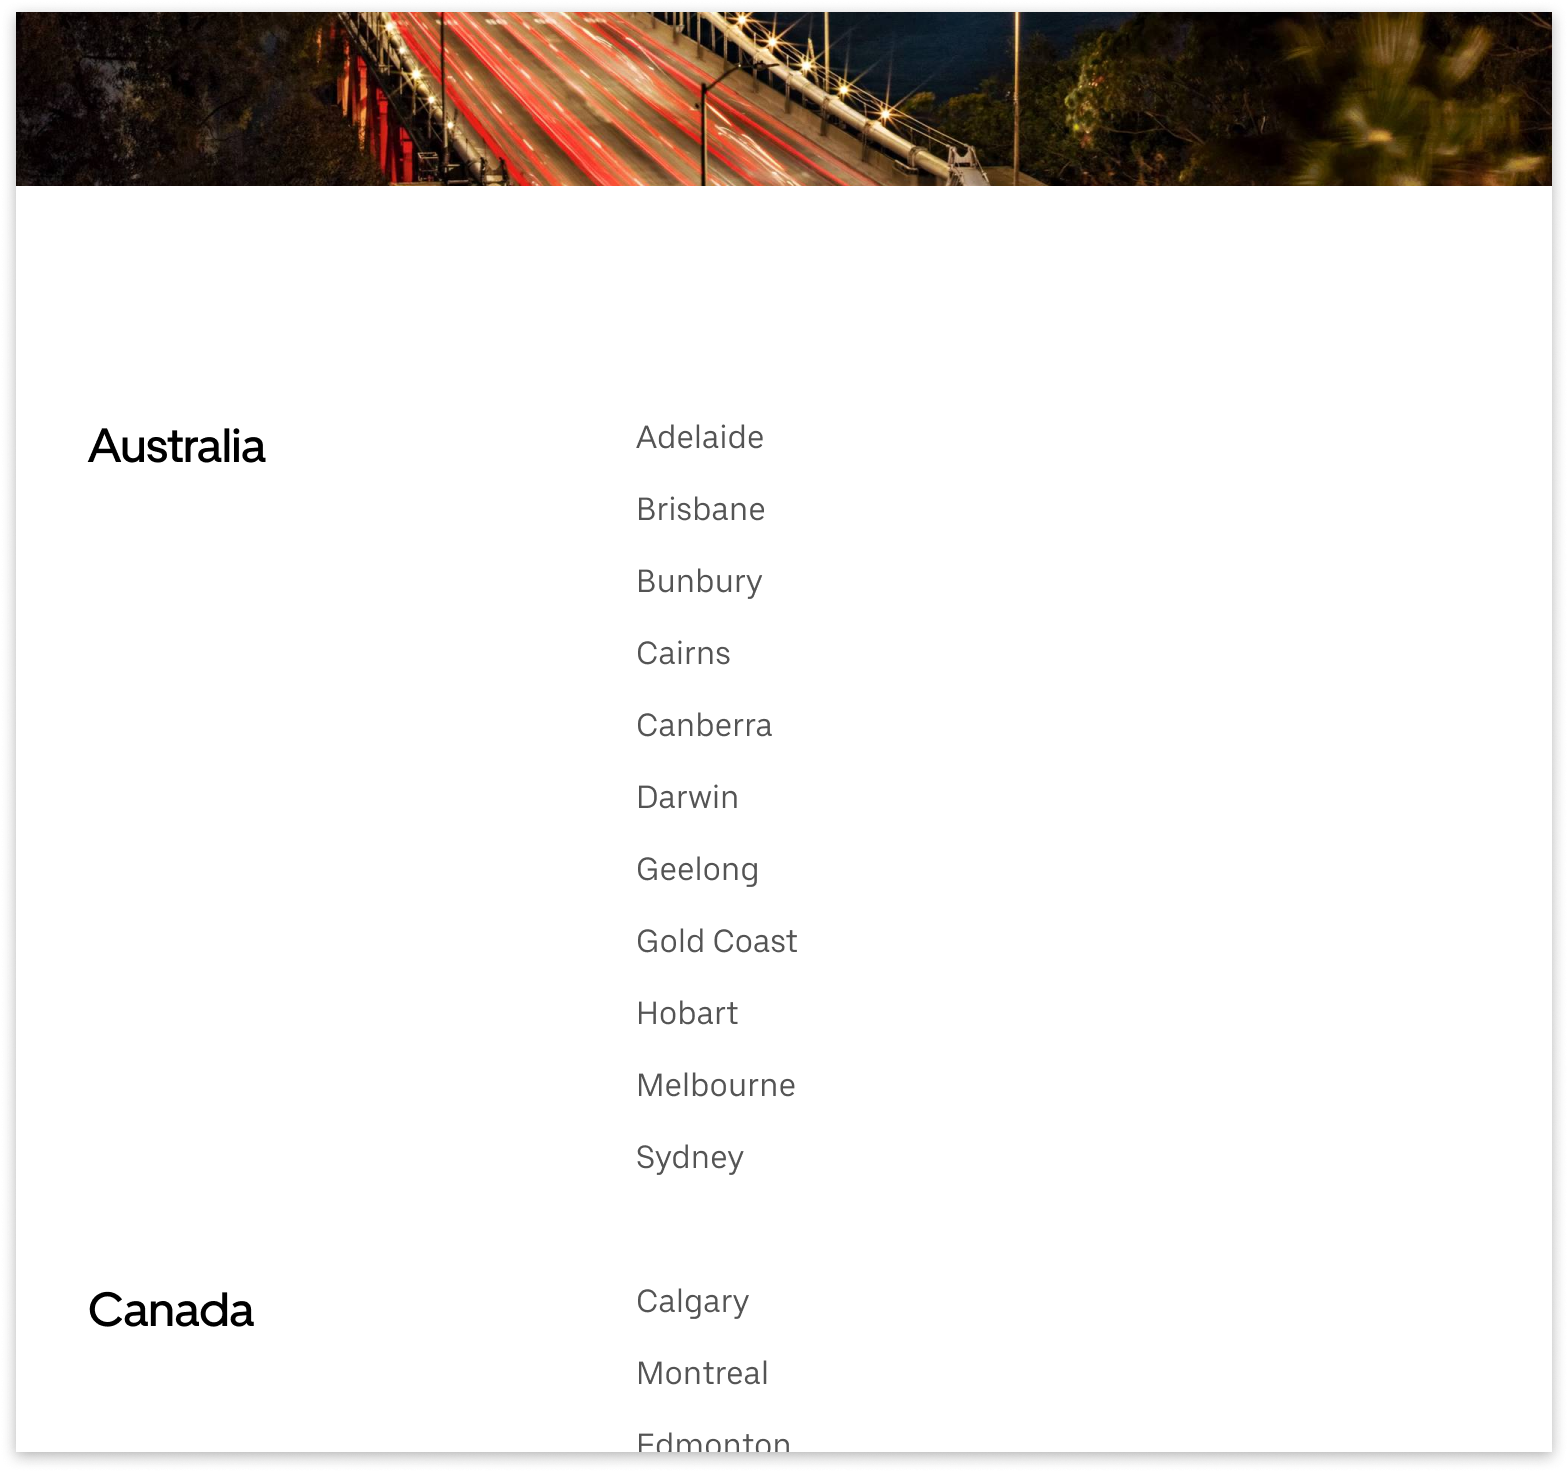The image size is (1568, 1472).
Task: Select the Hobart city link
Action: click(x=688, y=1013)
